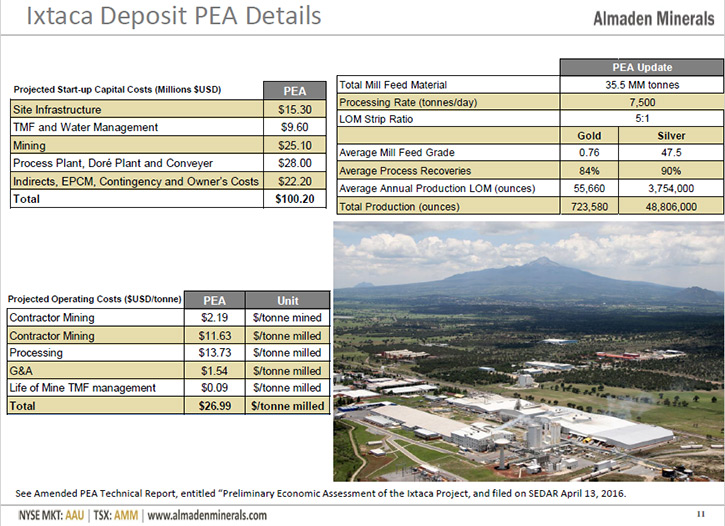This screenshot has width=725, height=526.
Task: Click the 'NYSE MKT: AAU' ticker text
Action: 51,515
